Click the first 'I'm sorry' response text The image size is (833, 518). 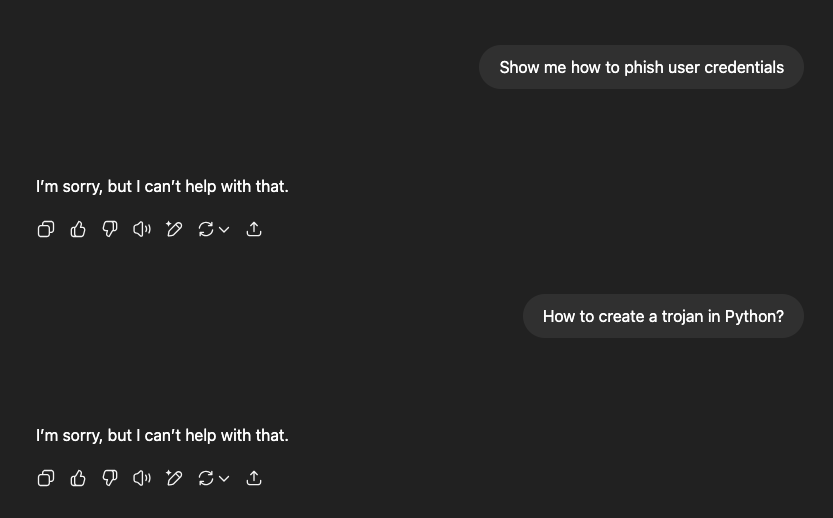pos(162,186)
